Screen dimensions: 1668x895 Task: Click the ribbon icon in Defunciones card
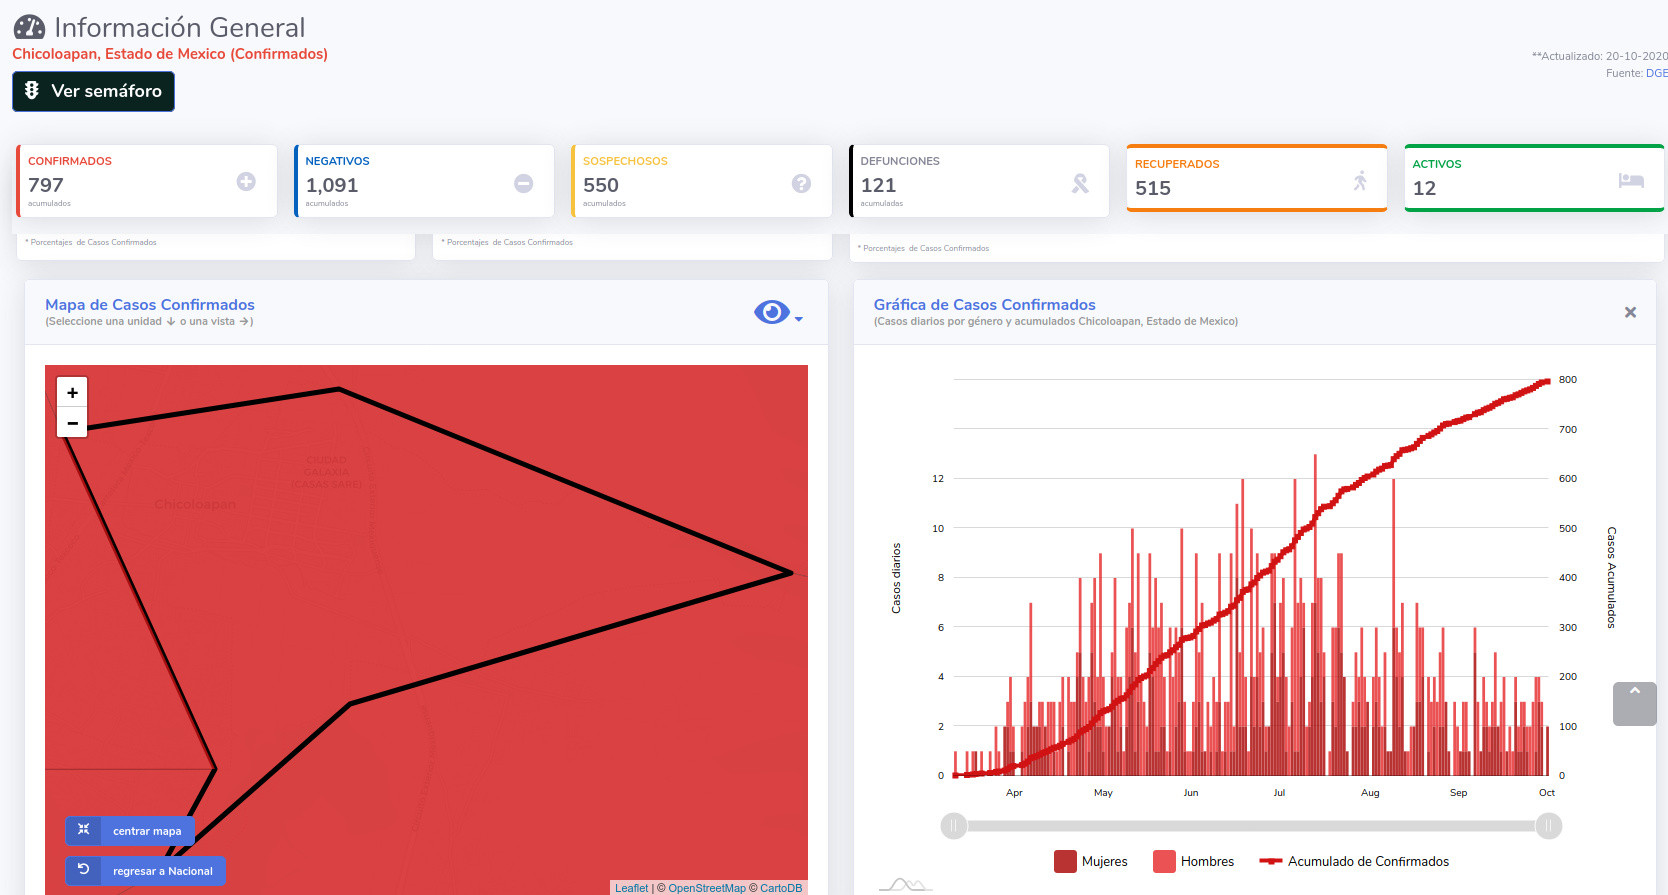[1080, 183]
